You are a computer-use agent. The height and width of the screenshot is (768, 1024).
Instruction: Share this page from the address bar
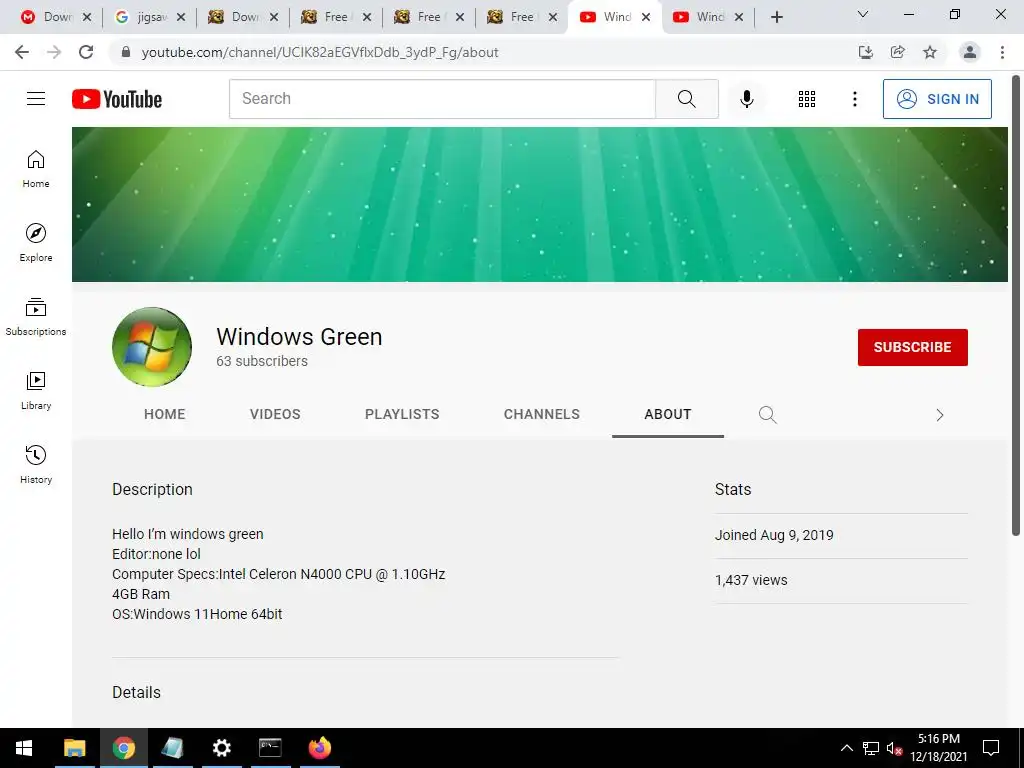[897, 52]
